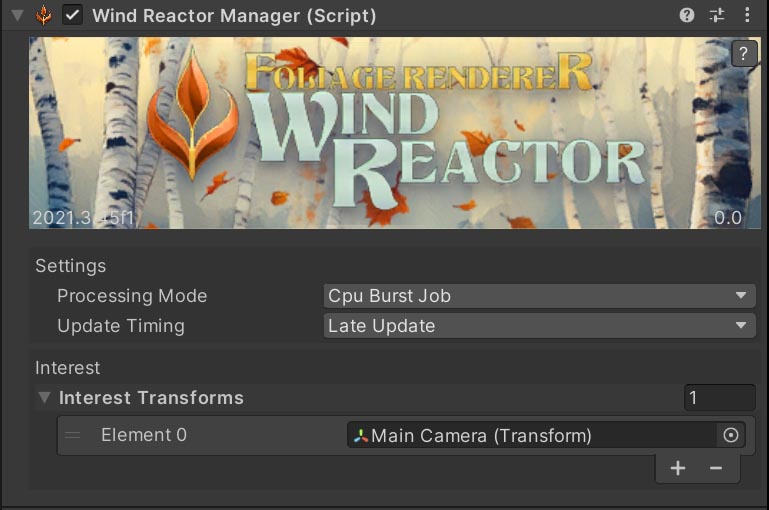Click the Interest Transforms array size field
This screenshot has width=769, height=510.
coord(719,398)
